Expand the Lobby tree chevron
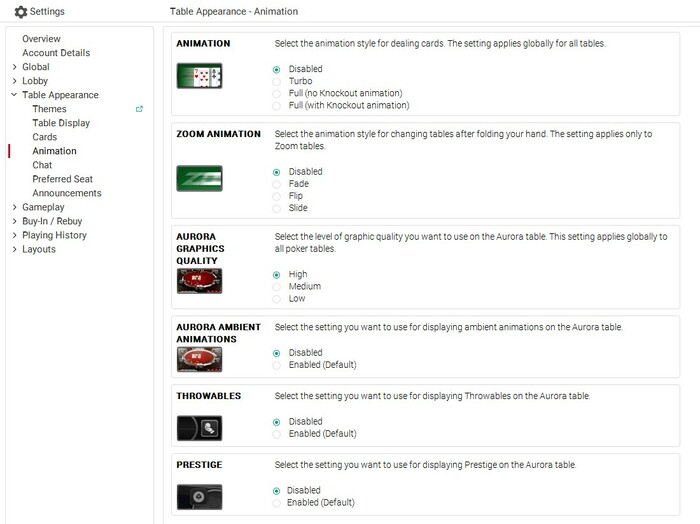700x524 pixels. (14, 81)
